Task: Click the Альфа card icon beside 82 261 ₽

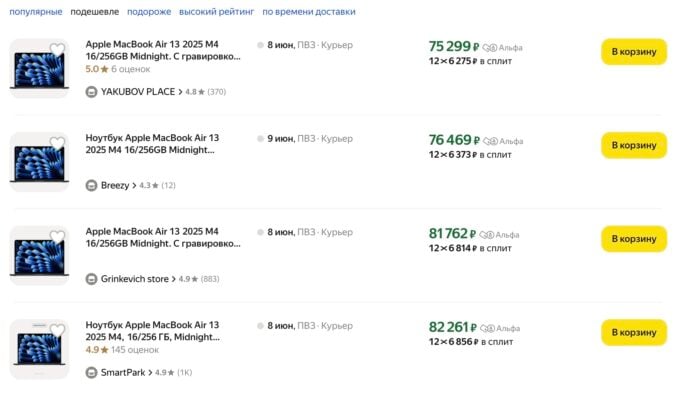Action: [x=487, y=328]
